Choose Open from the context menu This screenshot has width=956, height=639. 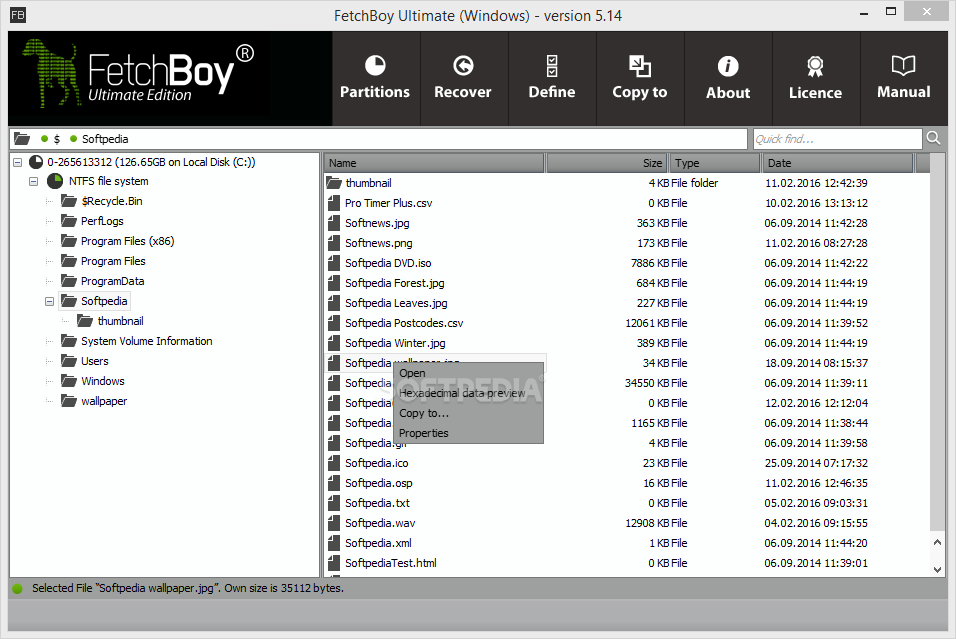[469, 373]
